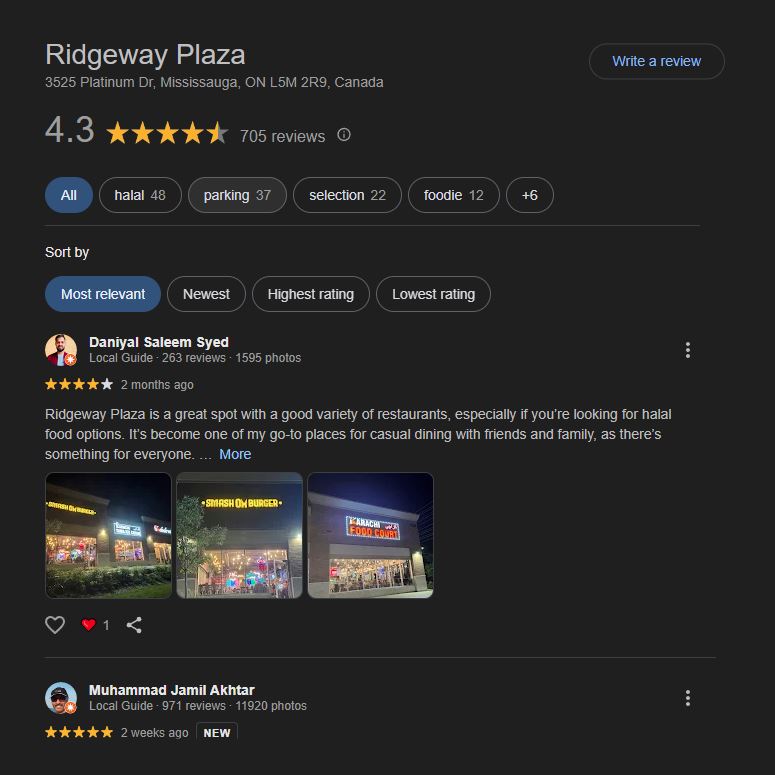The height and width of the screenshot is (775, 775).
Task: Open Muhammad Jamil Akhtar's profile avatar
Action: (x=61, y=698)
